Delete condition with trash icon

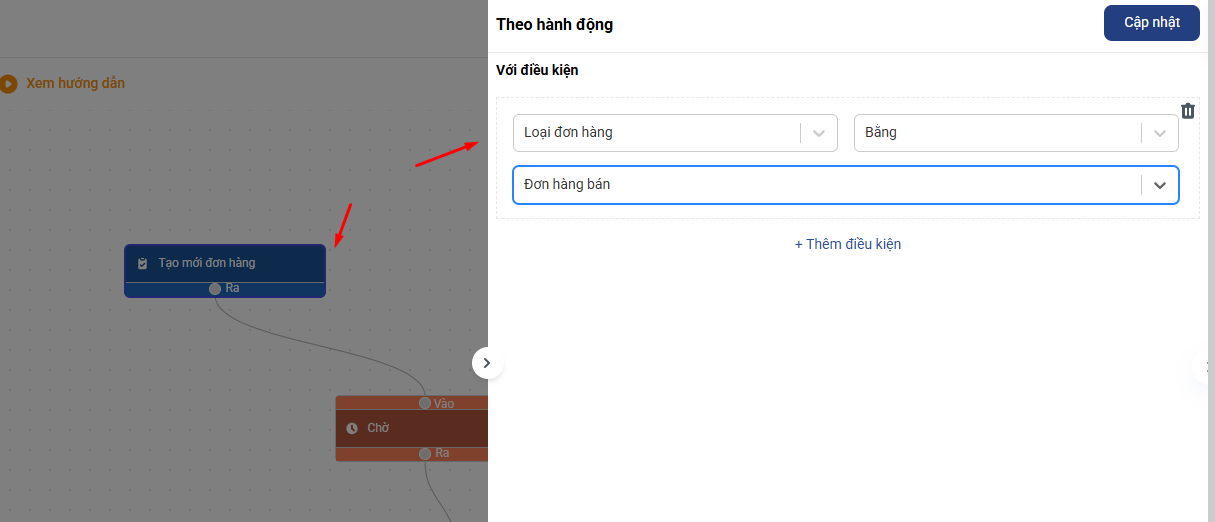pos(1188,111)
